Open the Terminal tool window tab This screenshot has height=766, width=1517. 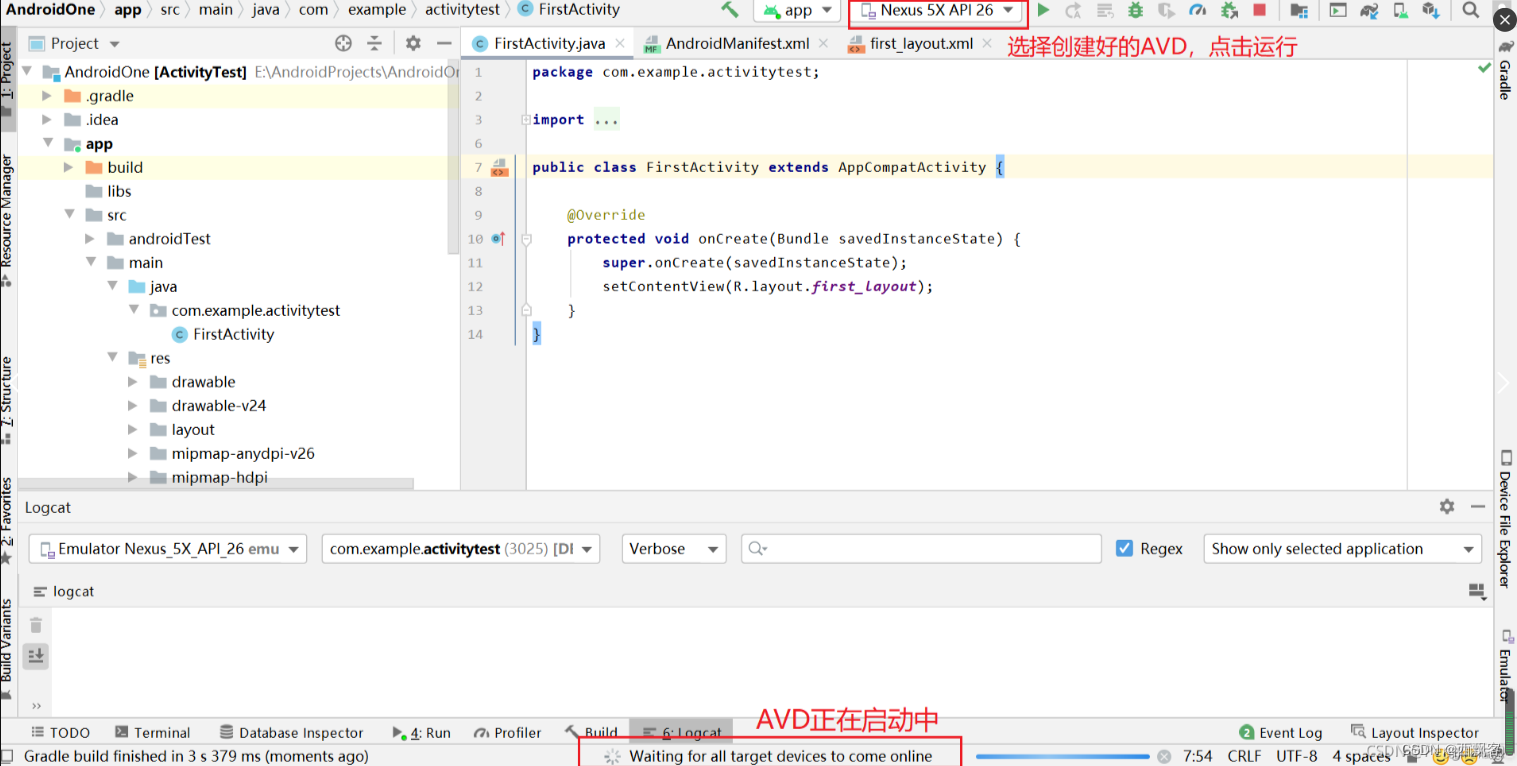pyautogui.click(x=152, y=733)
